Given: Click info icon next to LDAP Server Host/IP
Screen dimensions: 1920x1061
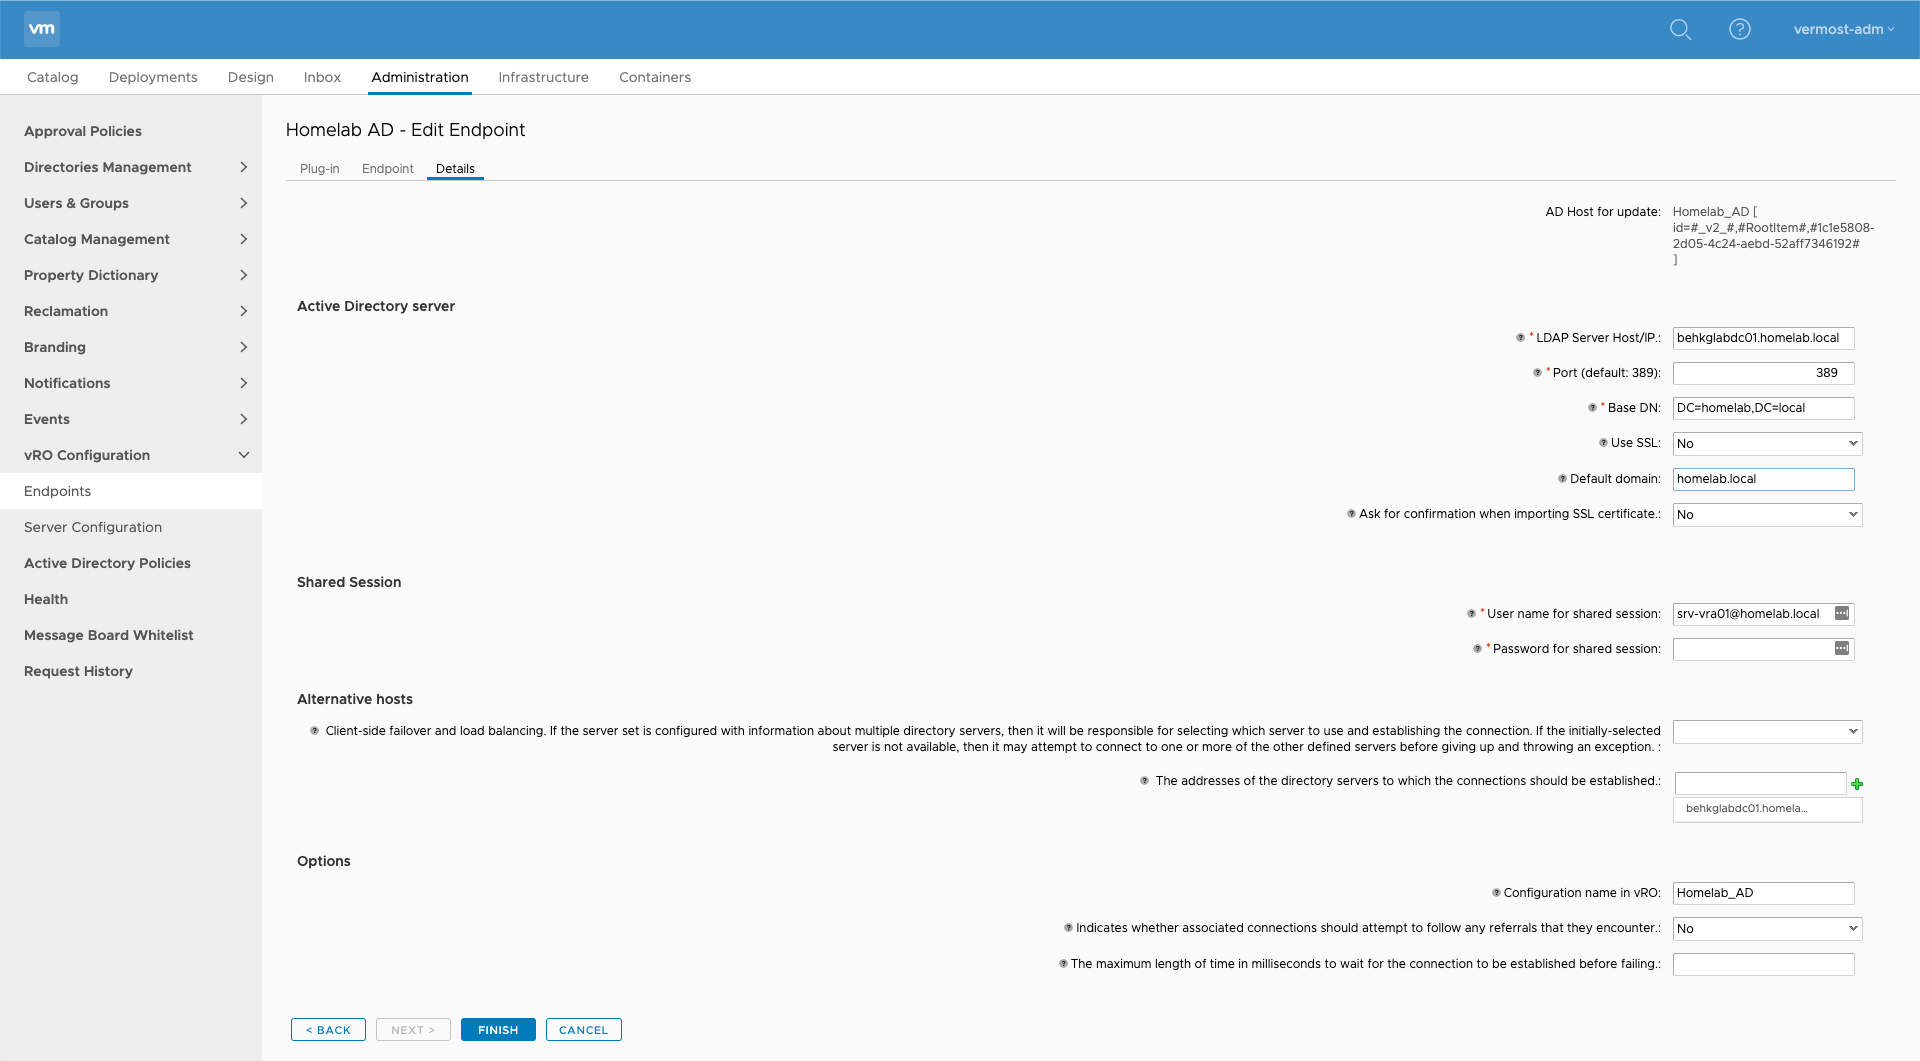Looking at the screenshot, I should tap(1520, 338).
